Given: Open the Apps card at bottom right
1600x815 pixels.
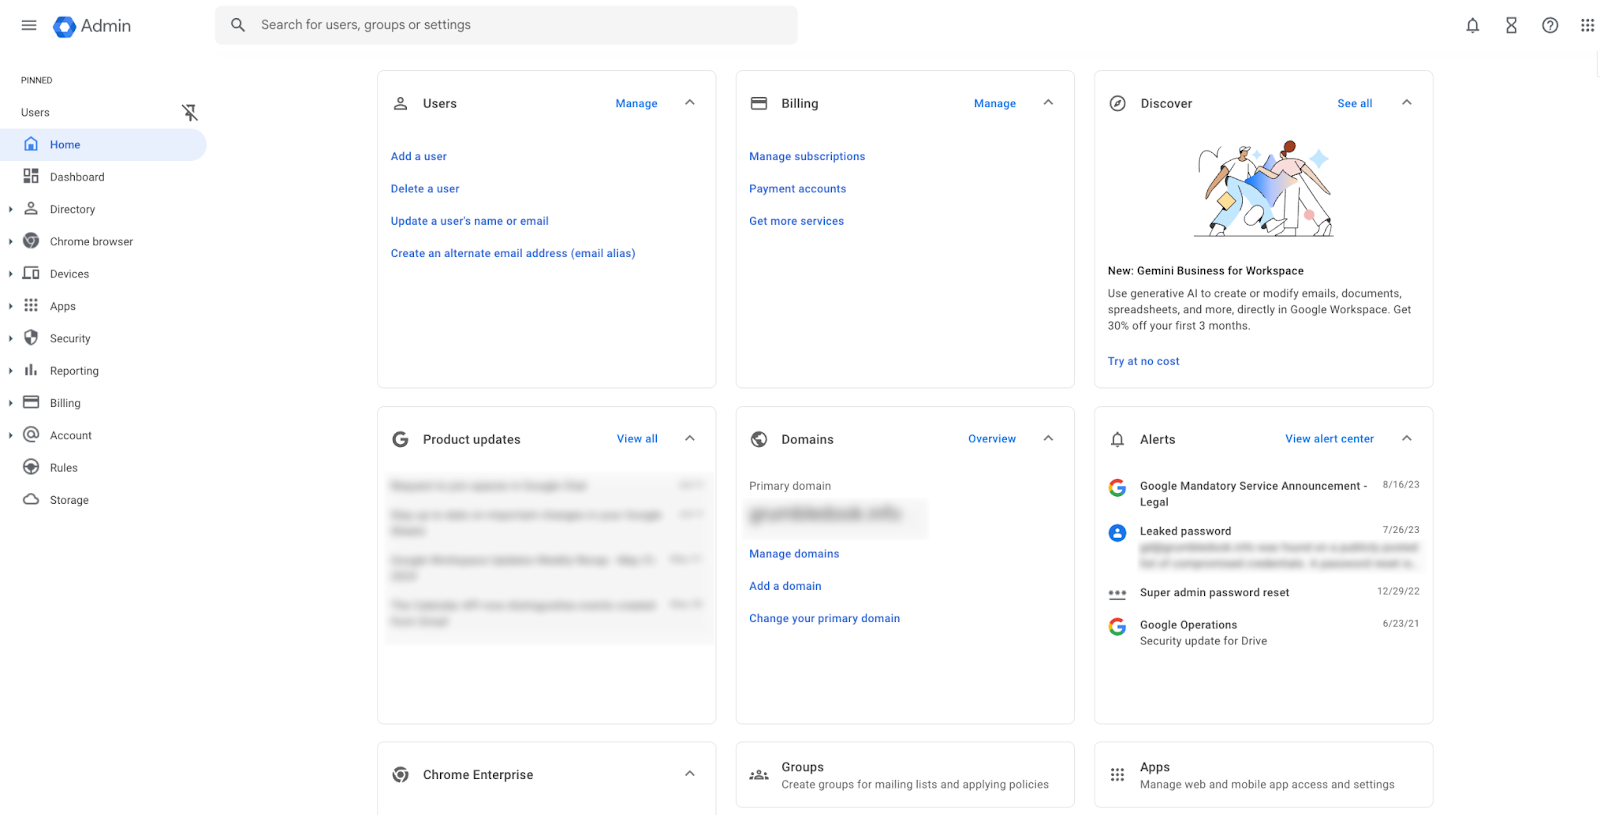Looking at the screenshot, I should coord(1264,775).
